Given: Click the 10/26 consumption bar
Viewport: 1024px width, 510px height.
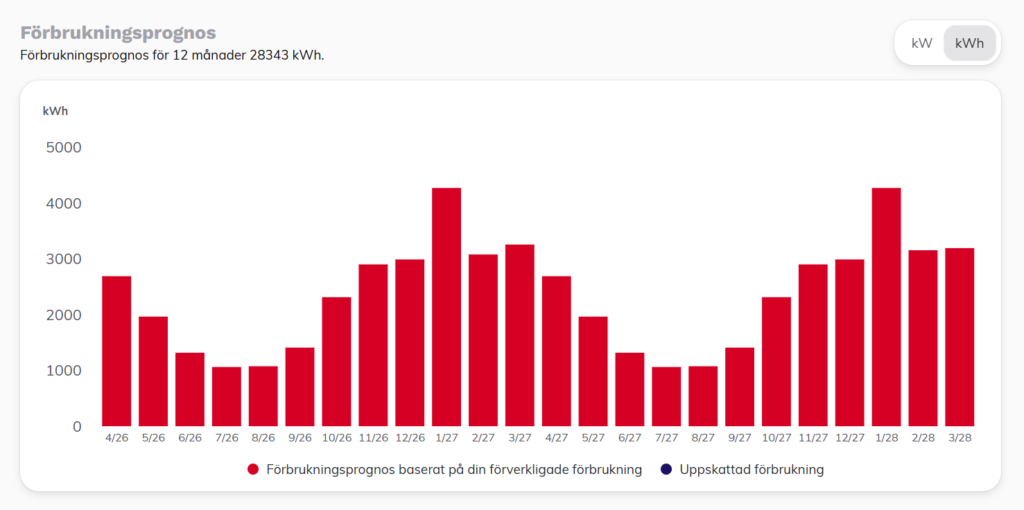Looking at the screenshot, I should coord(337,361).
